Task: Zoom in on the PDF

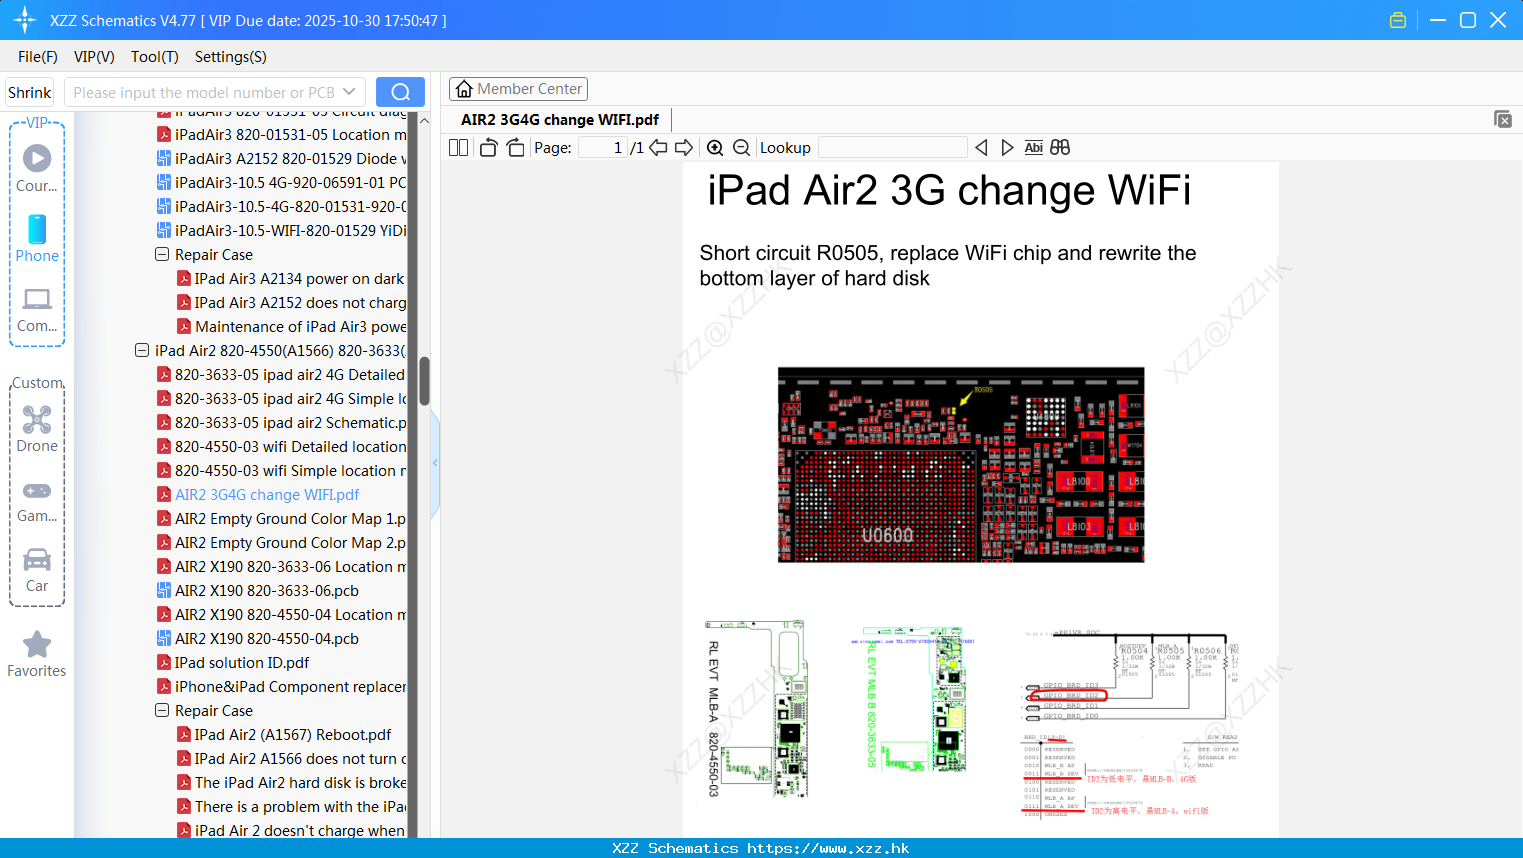Action: click(x=715, y=147)
